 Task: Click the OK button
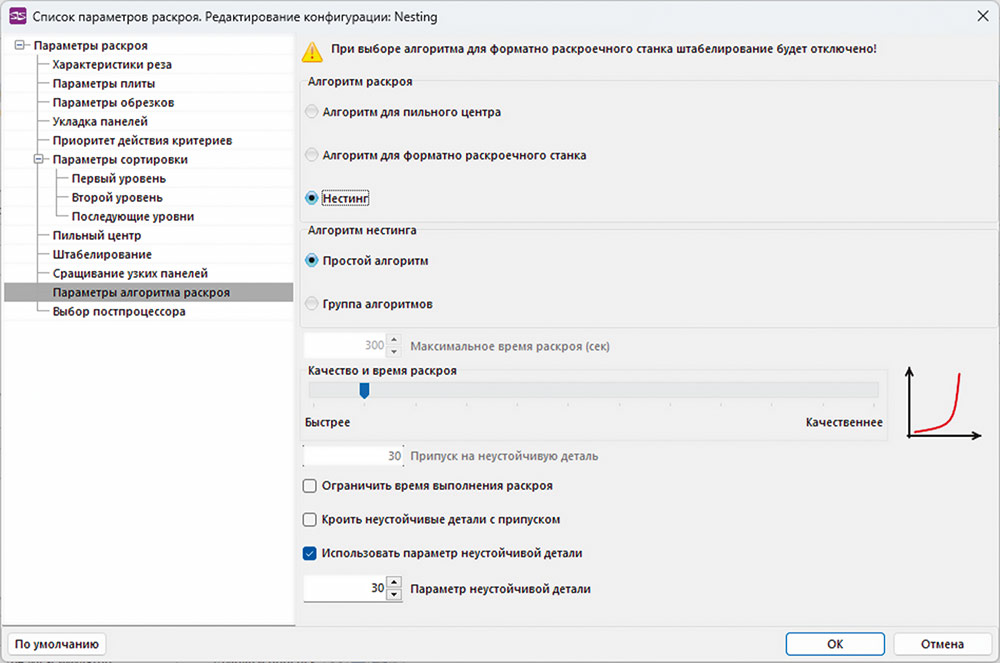835,644
